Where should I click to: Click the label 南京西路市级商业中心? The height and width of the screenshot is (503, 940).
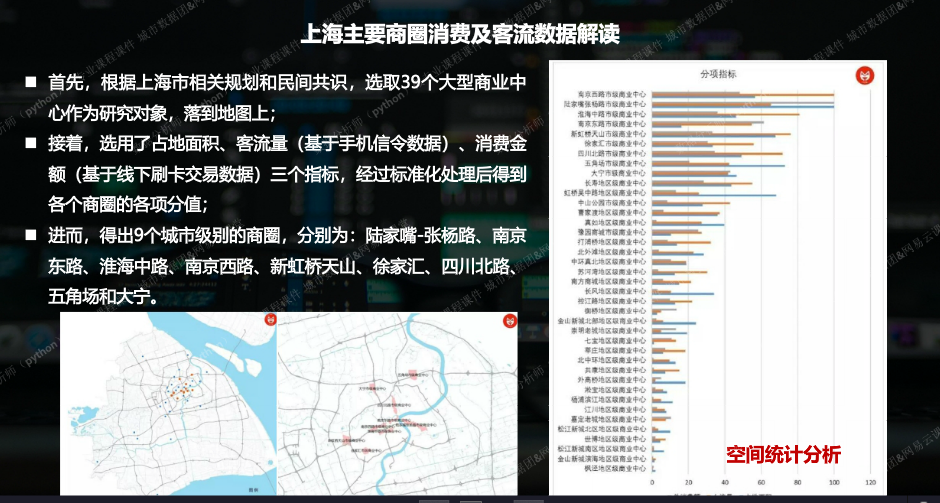coord(611,94)
